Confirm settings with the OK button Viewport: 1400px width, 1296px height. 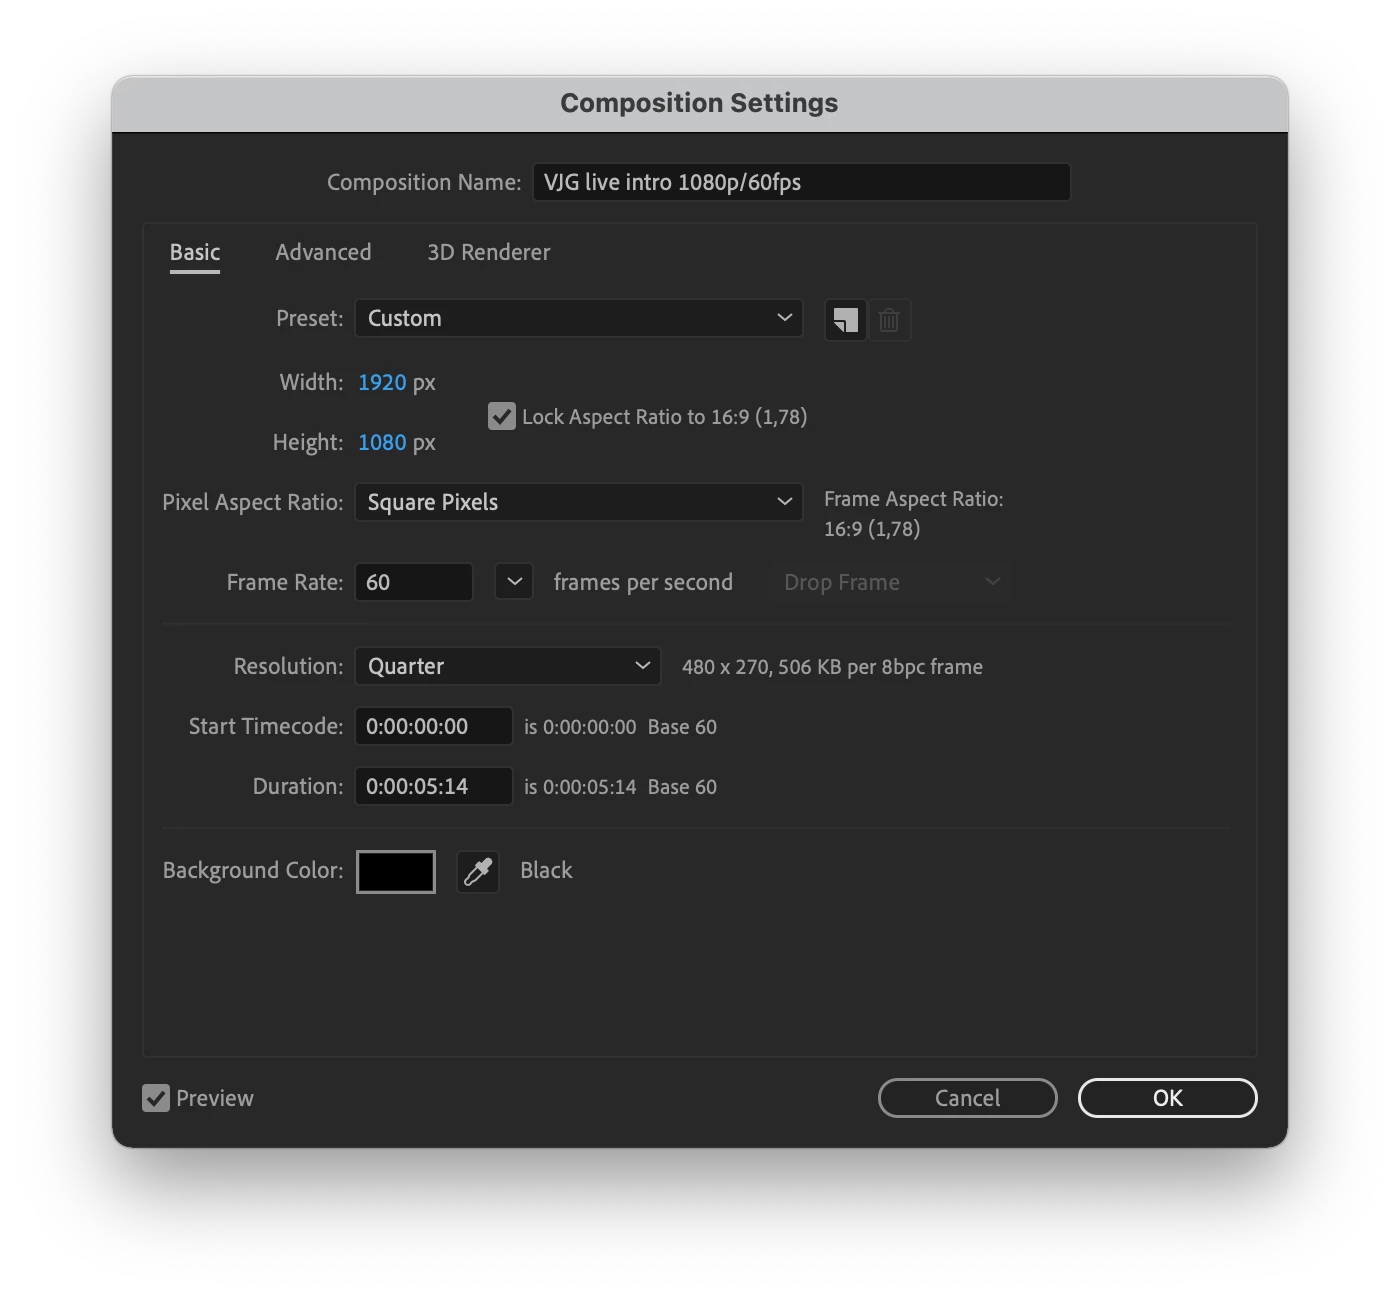(x=1167, y=1098)
